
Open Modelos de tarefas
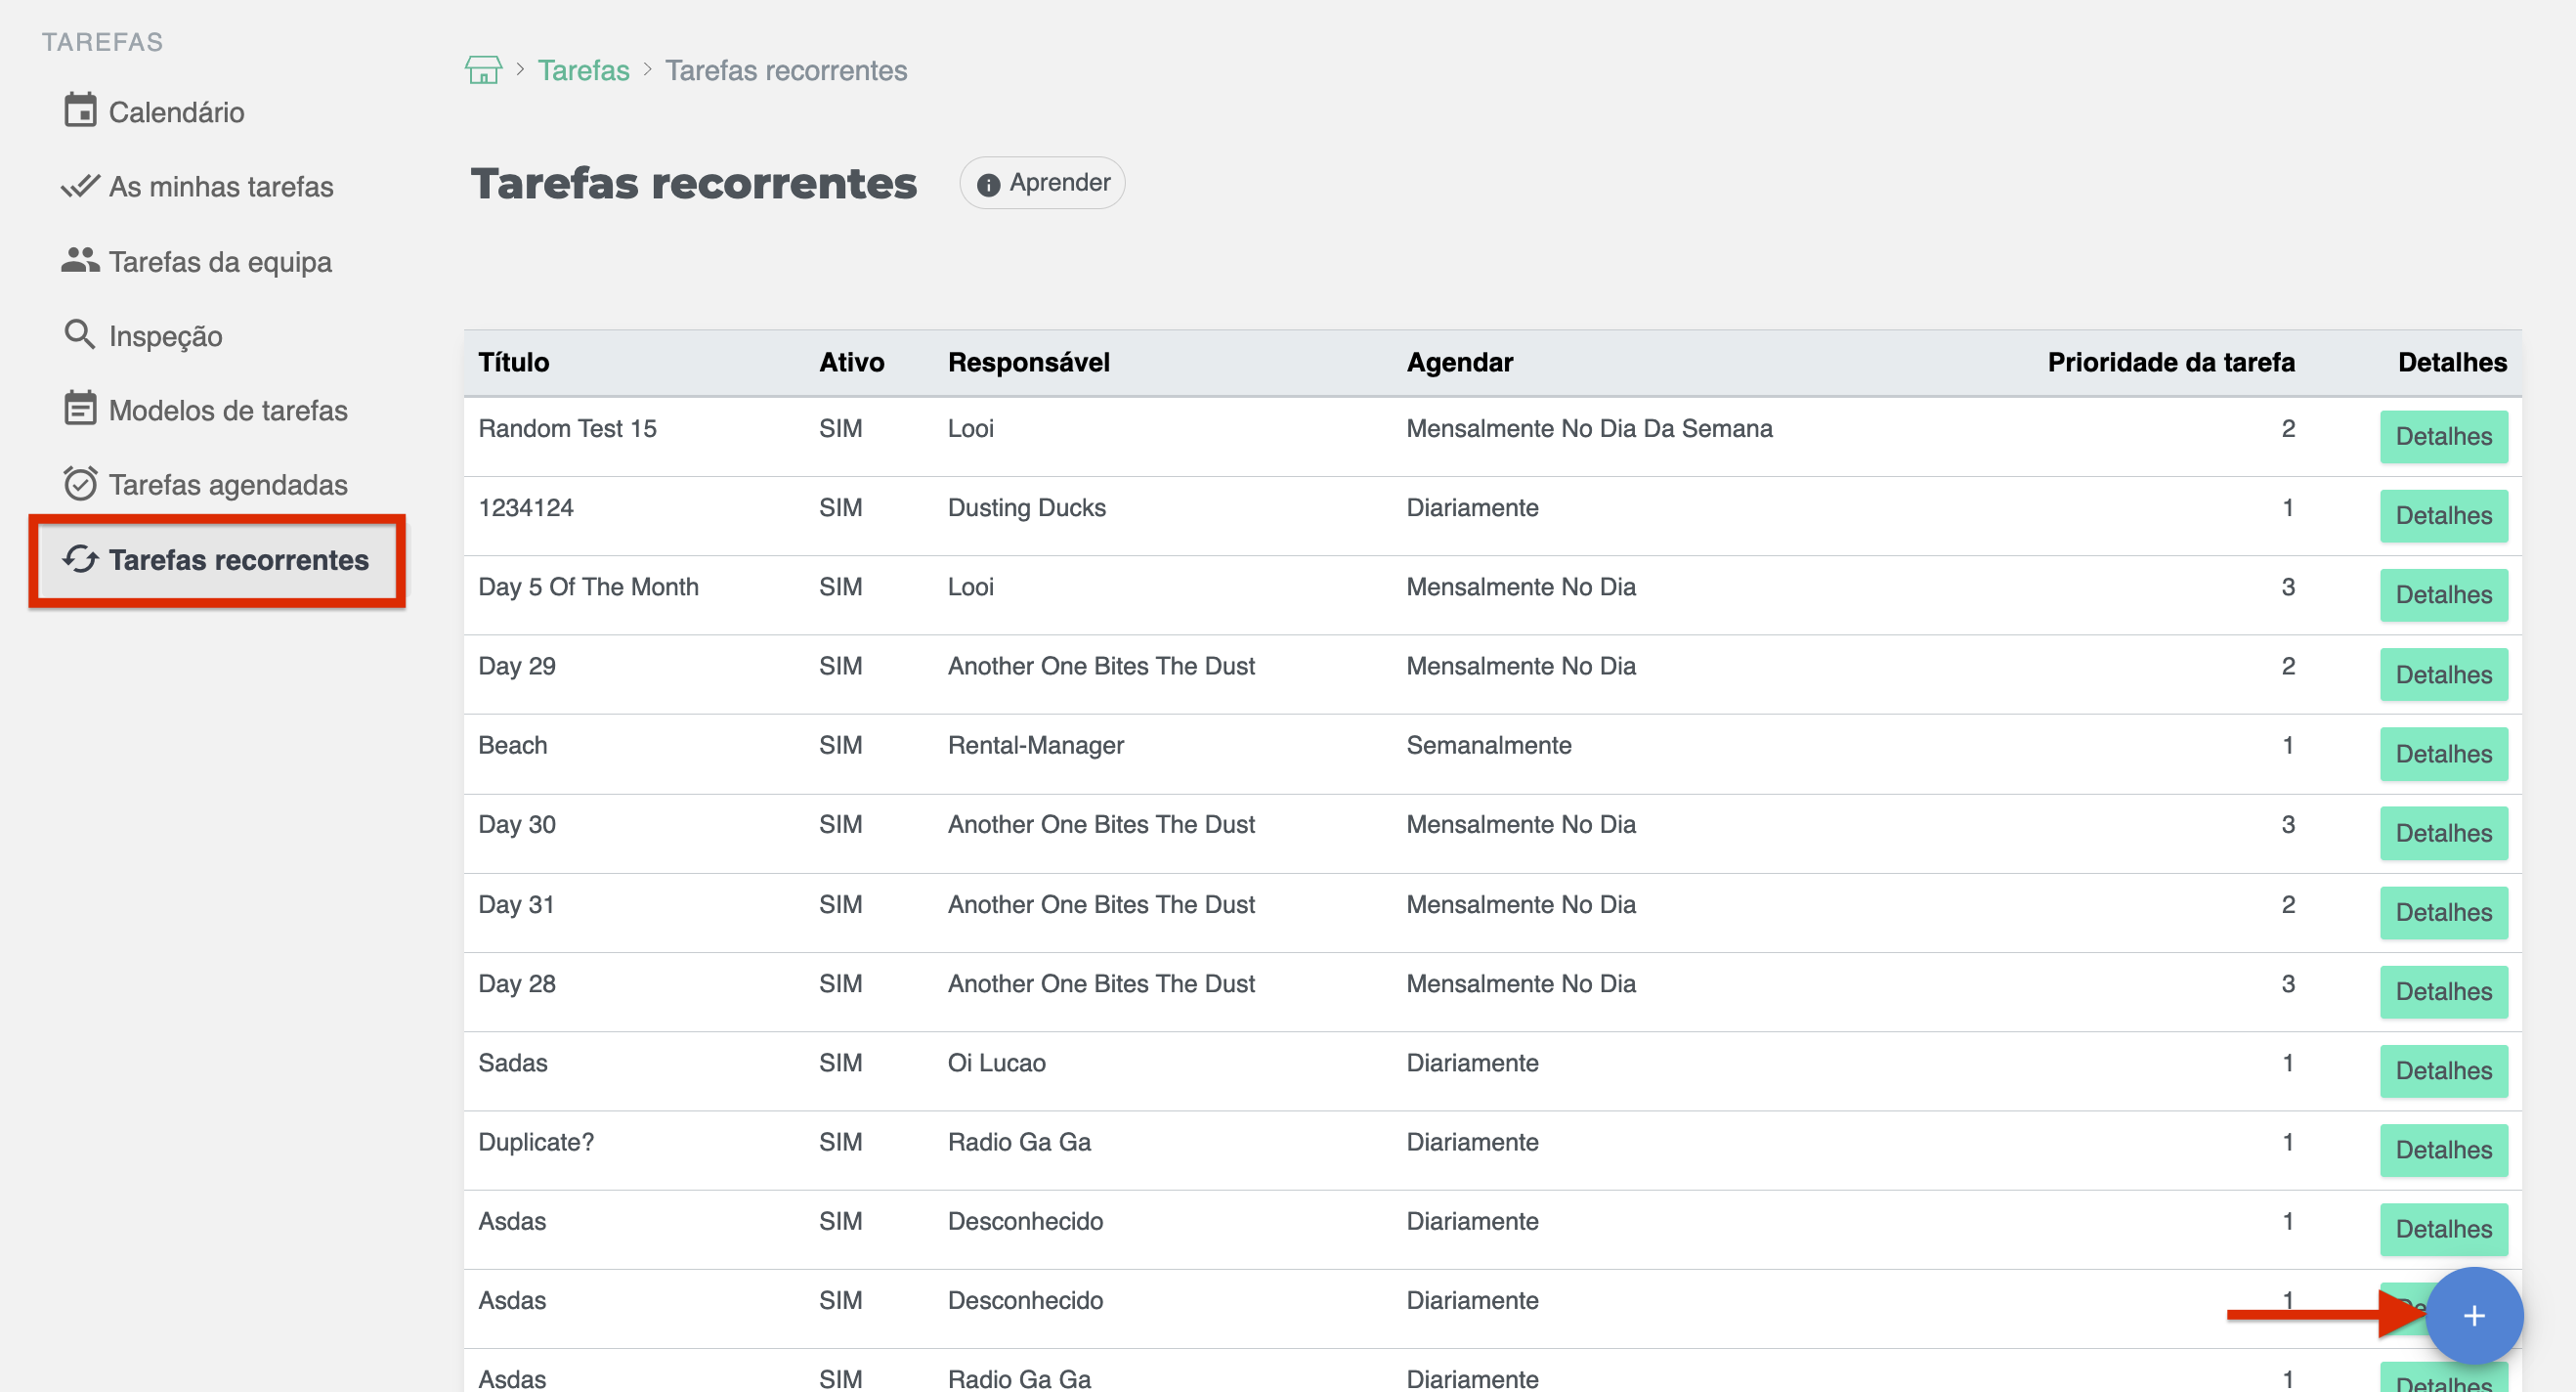(x=227, y=410)
